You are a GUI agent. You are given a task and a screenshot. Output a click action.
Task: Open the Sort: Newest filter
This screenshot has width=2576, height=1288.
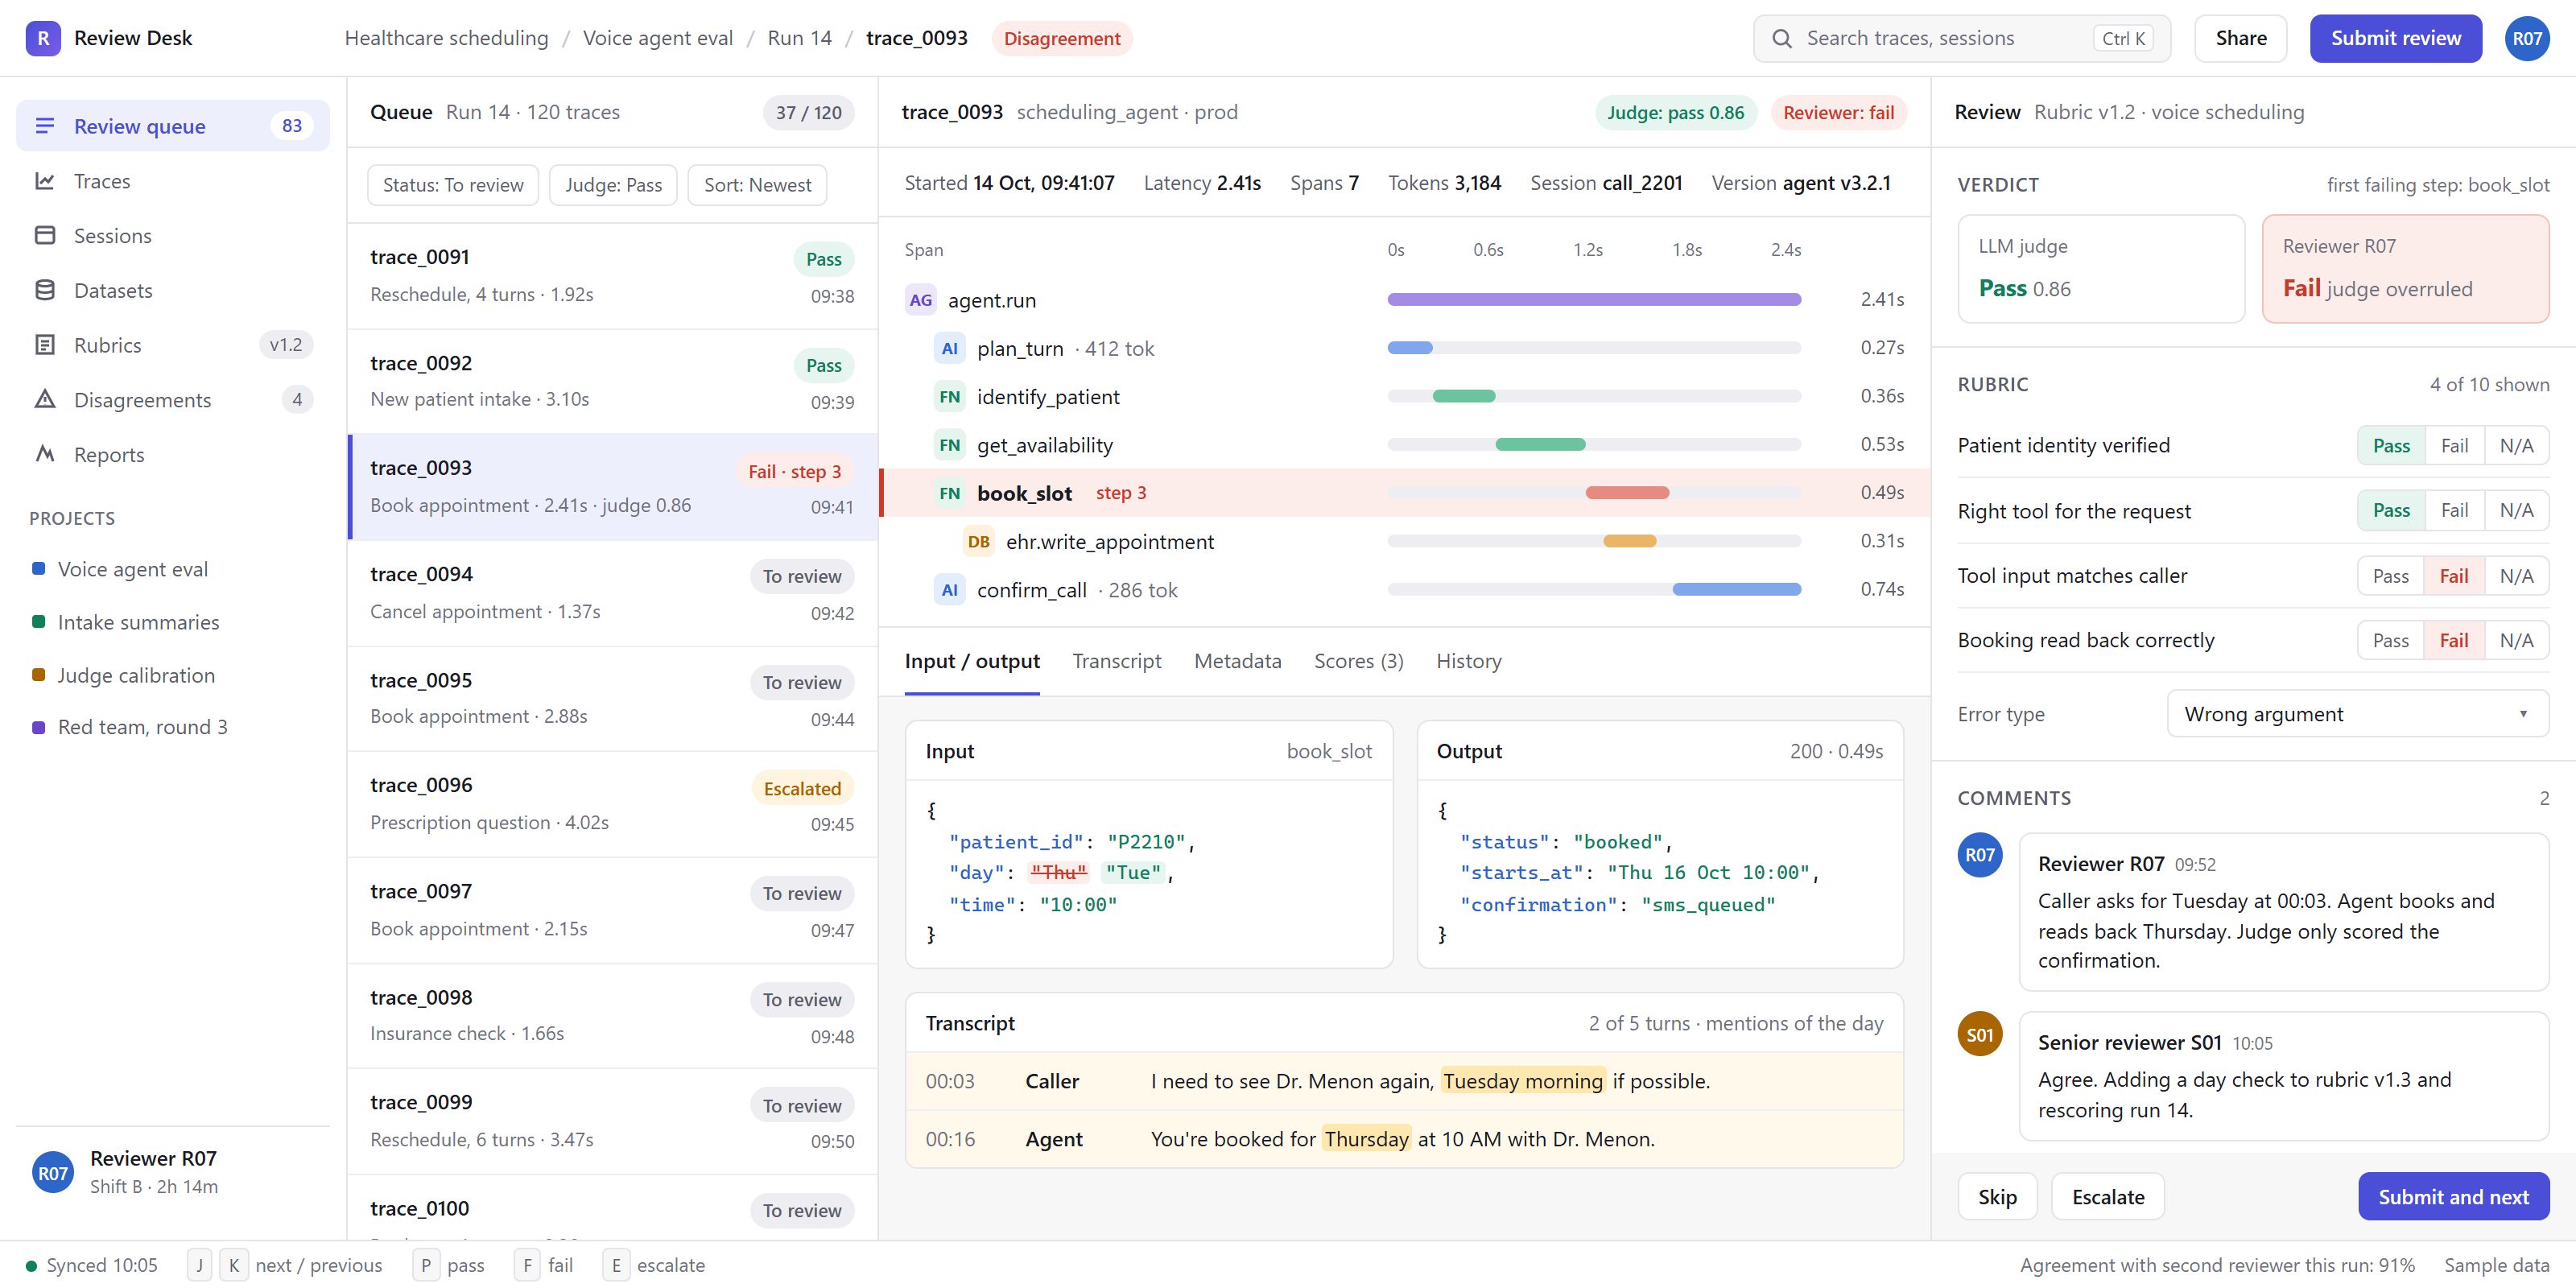click(x=757, y=185)
